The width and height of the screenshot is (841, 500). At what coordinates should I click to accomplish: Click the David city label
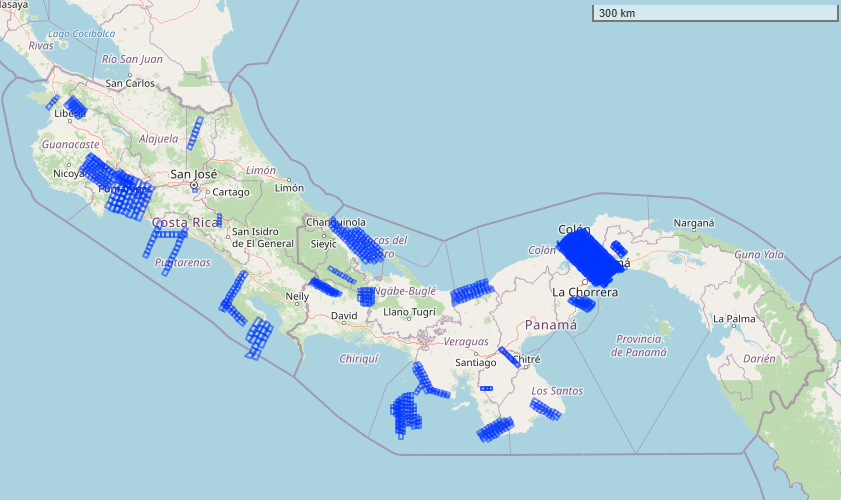click(x=344, y=316)
